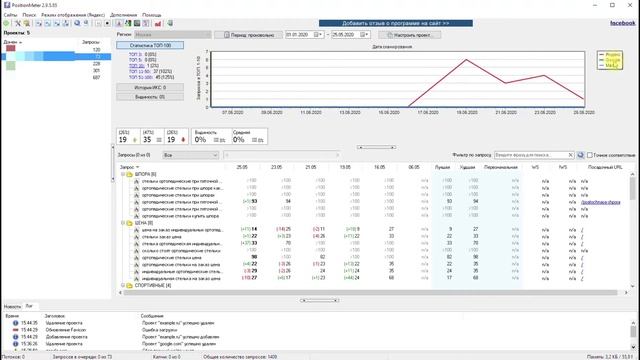Click the История ИКС button
640x360 pixels.
[150, 87]
